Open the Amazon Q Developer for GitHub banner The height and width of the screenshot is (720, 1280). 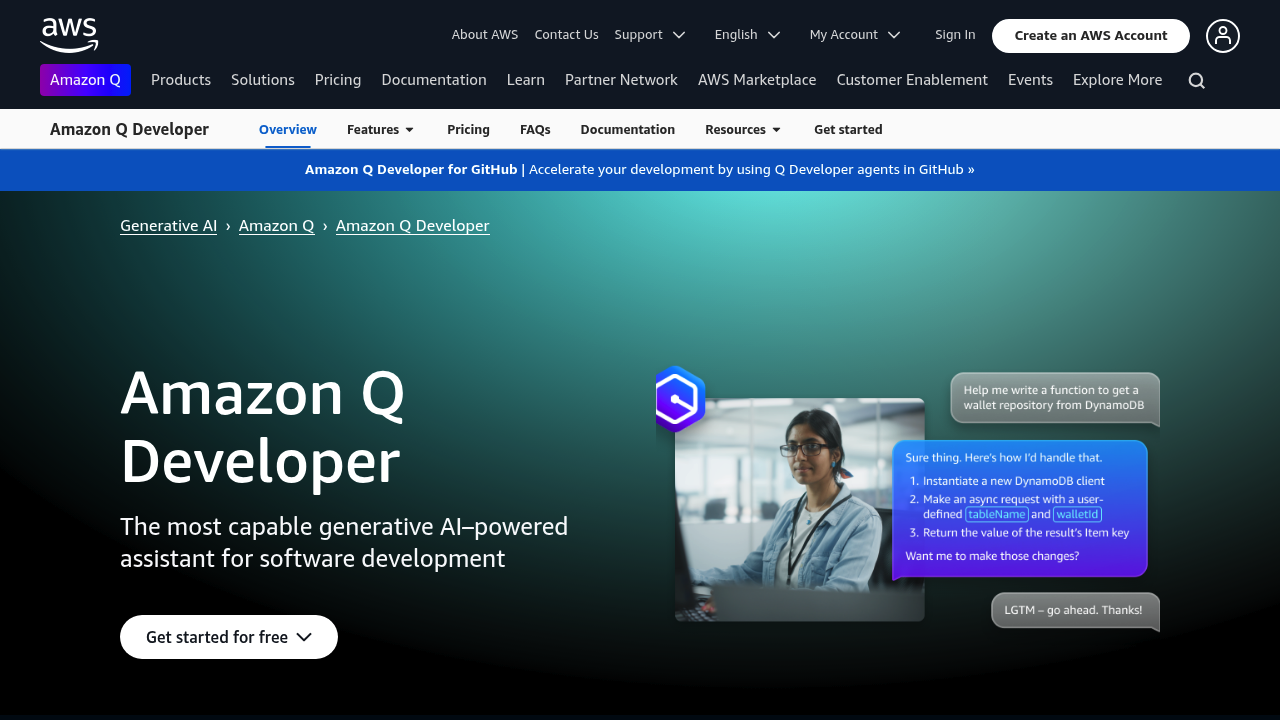640,169
